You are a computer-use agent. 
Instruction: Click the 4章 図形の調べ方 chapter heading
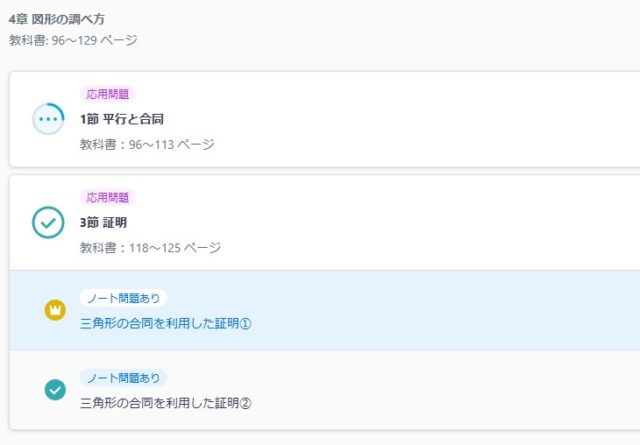[x=56, y=19]
